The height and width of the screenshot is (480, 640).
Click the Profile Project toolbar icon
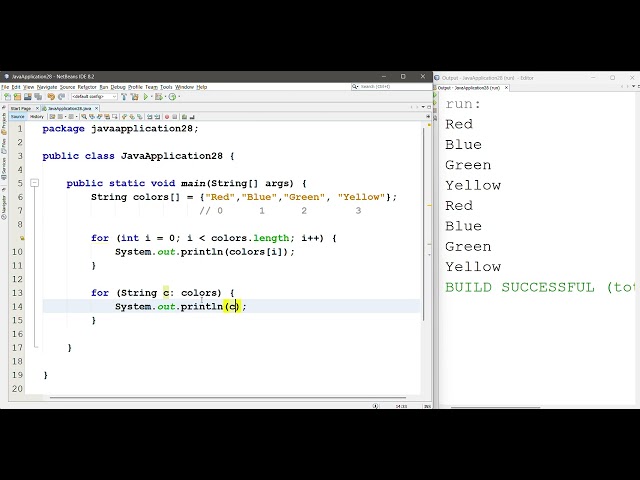pos(172,97)
